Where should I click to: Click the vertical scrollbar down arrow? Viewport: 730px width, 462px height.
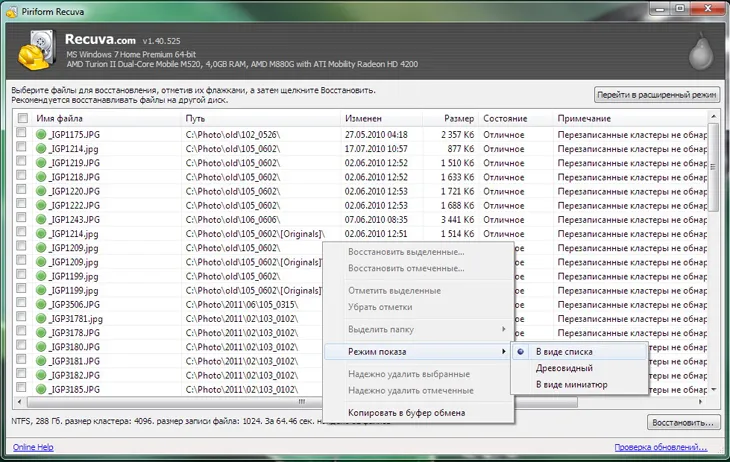(x=713, y=390)
